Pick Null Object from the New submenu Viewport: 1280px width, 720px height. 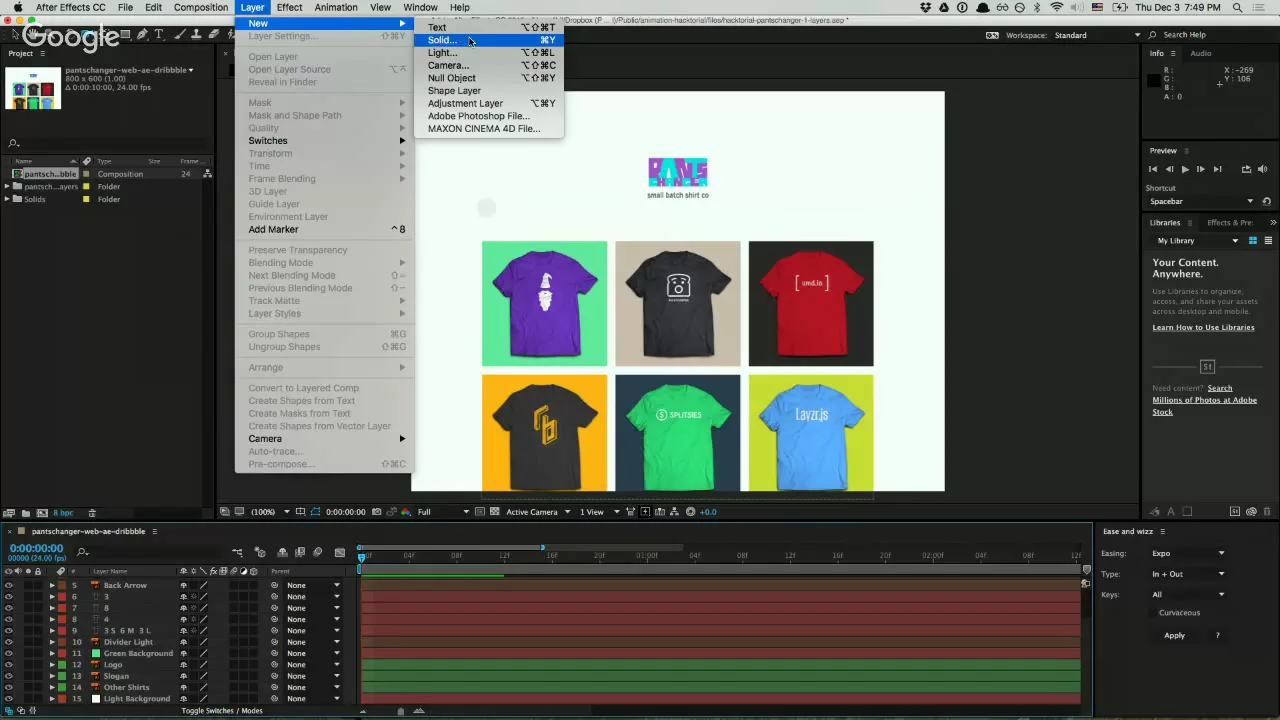pos(488,78)
